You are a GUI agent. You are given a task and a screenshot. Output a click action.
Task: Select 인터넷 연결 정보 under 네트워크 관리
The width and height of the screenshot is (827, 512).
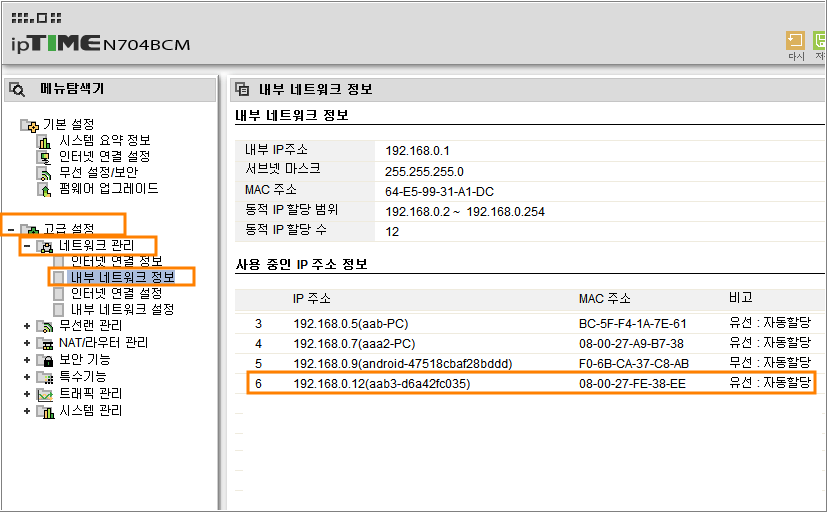tap(116, 261)
